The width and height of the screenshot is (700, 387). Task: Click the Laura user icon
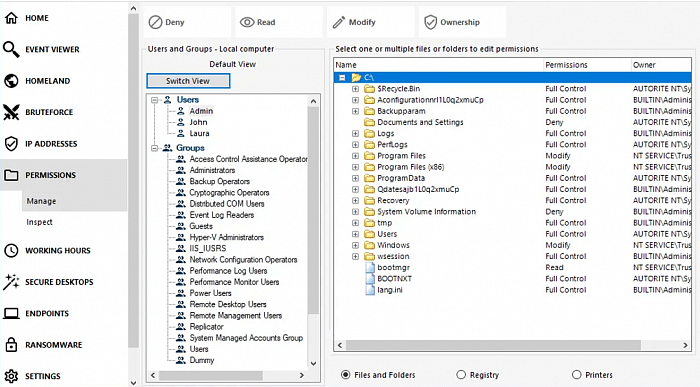point(181,133)
